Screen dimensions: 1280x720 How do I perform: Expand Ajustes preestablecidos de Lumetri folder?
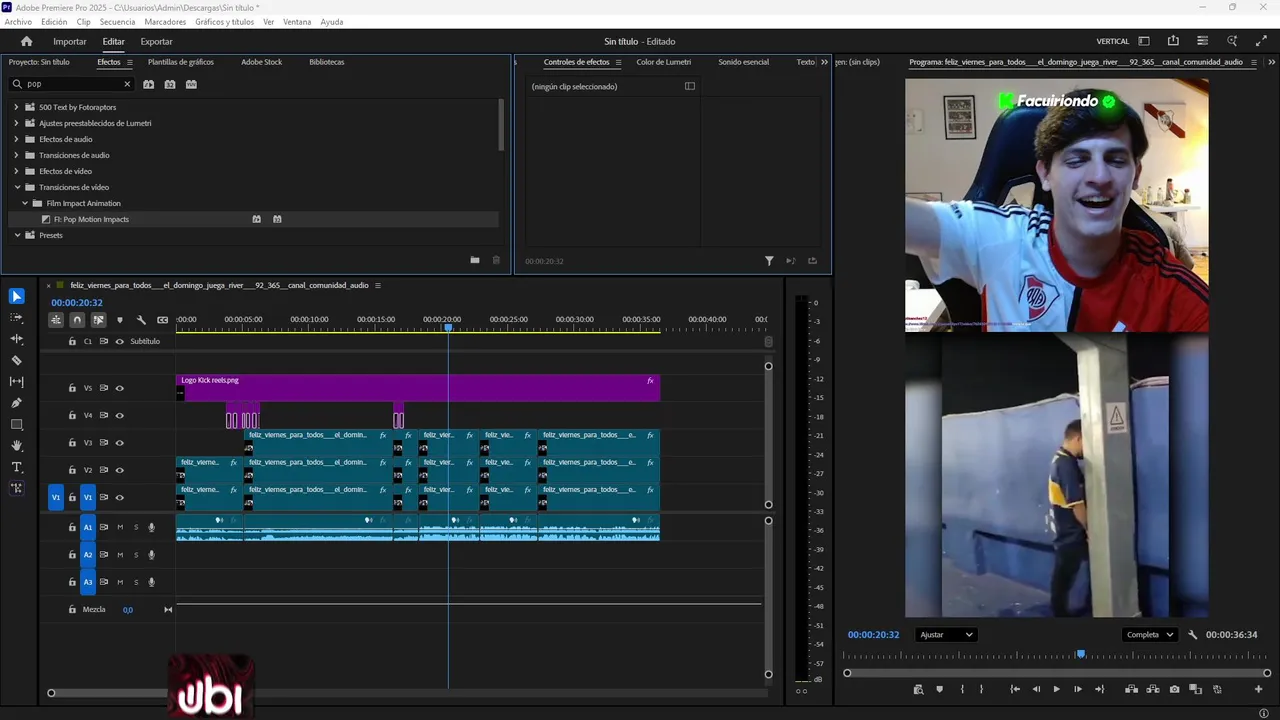(16, 123)
